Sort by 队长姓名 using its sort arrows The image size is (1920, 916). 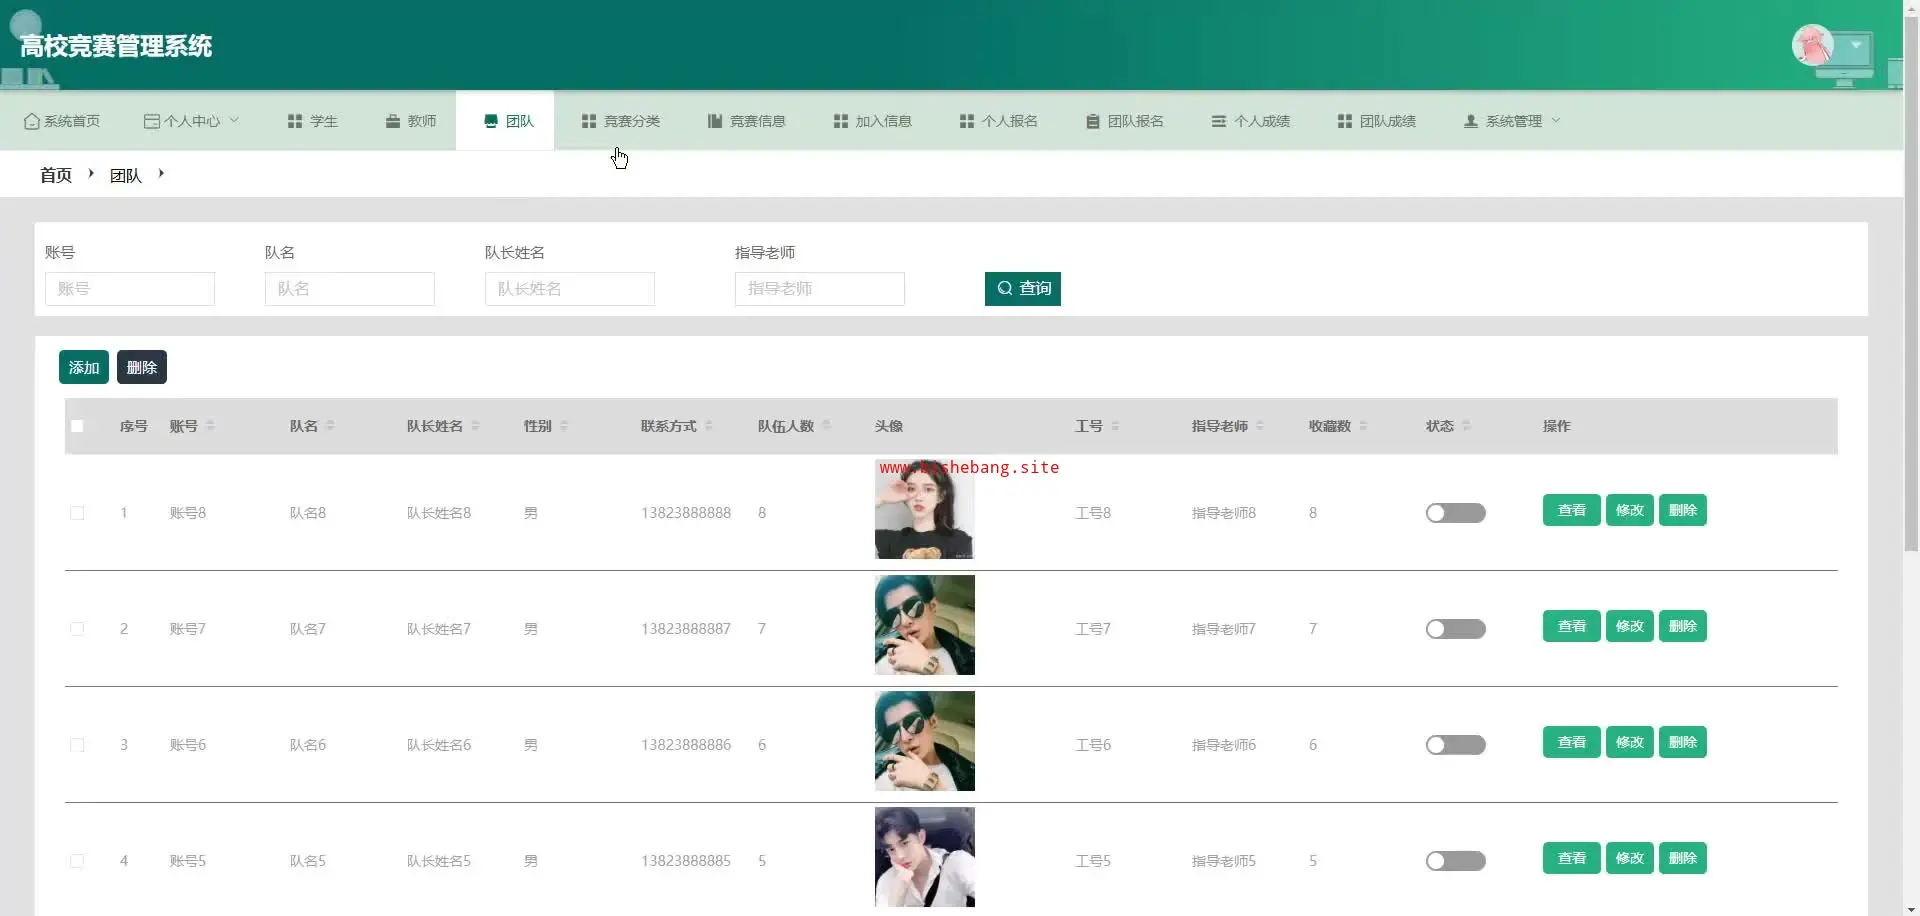pyautogui.click(x=475, y=426)
